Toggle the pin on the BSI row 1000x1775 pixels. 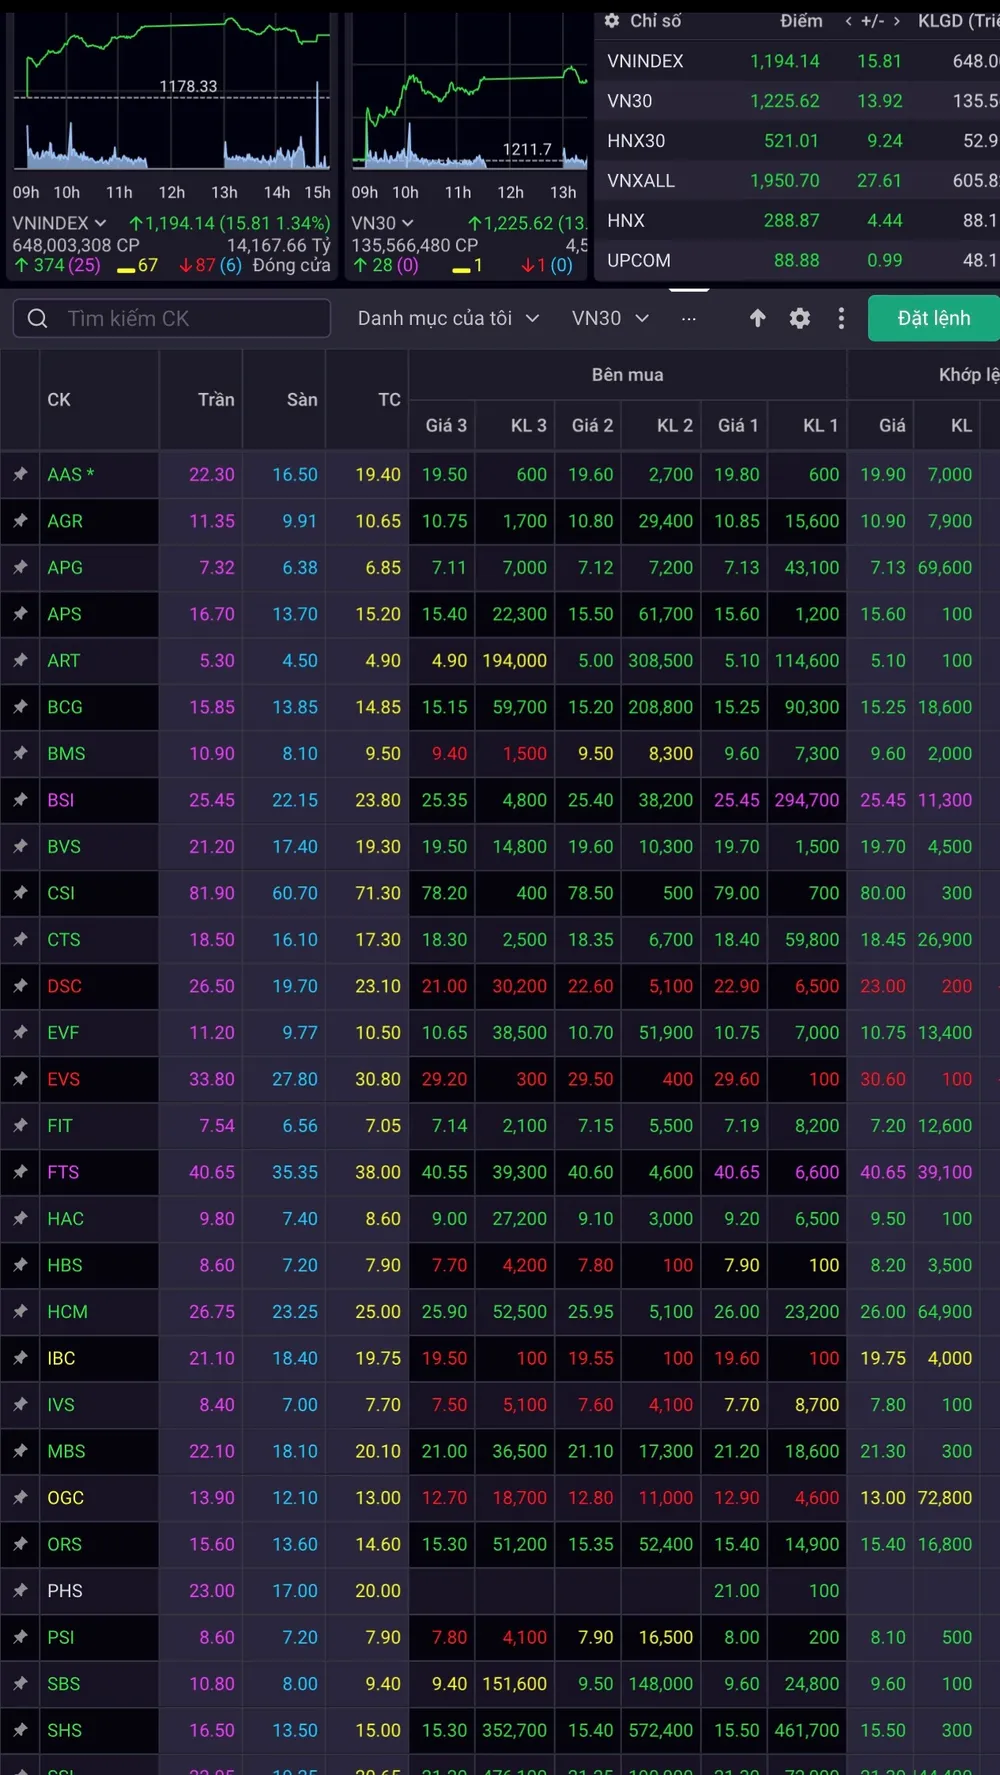click(20, 800)
